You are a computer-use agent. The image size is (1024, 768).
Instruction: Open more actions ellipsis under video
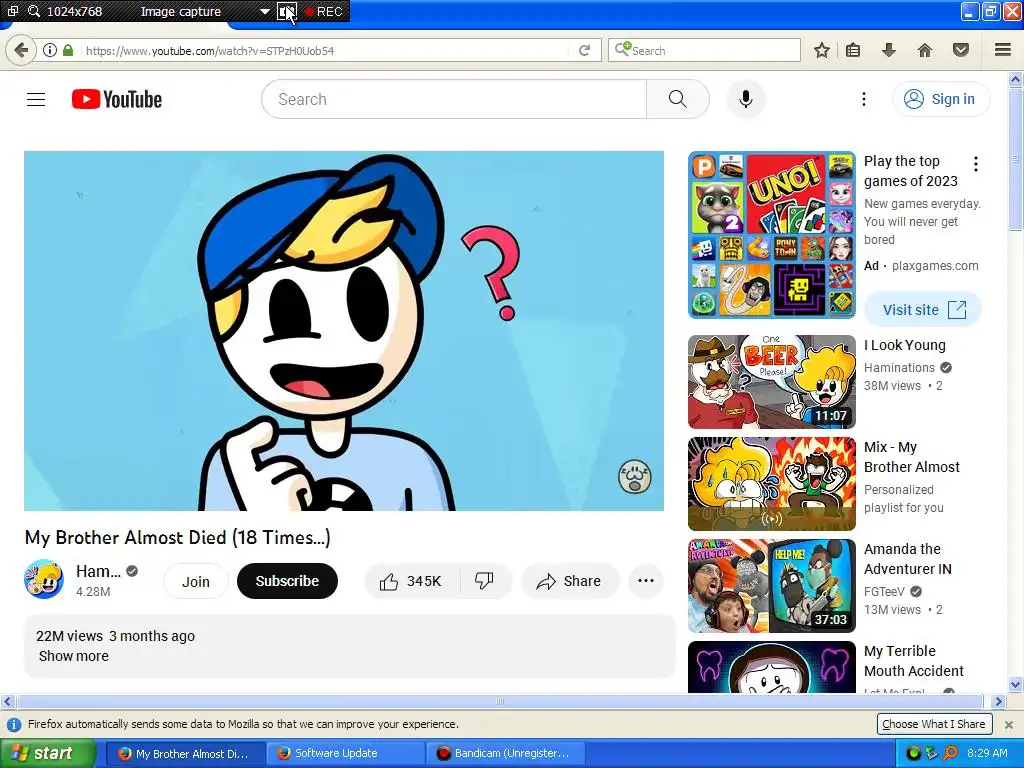pos(645,581)
